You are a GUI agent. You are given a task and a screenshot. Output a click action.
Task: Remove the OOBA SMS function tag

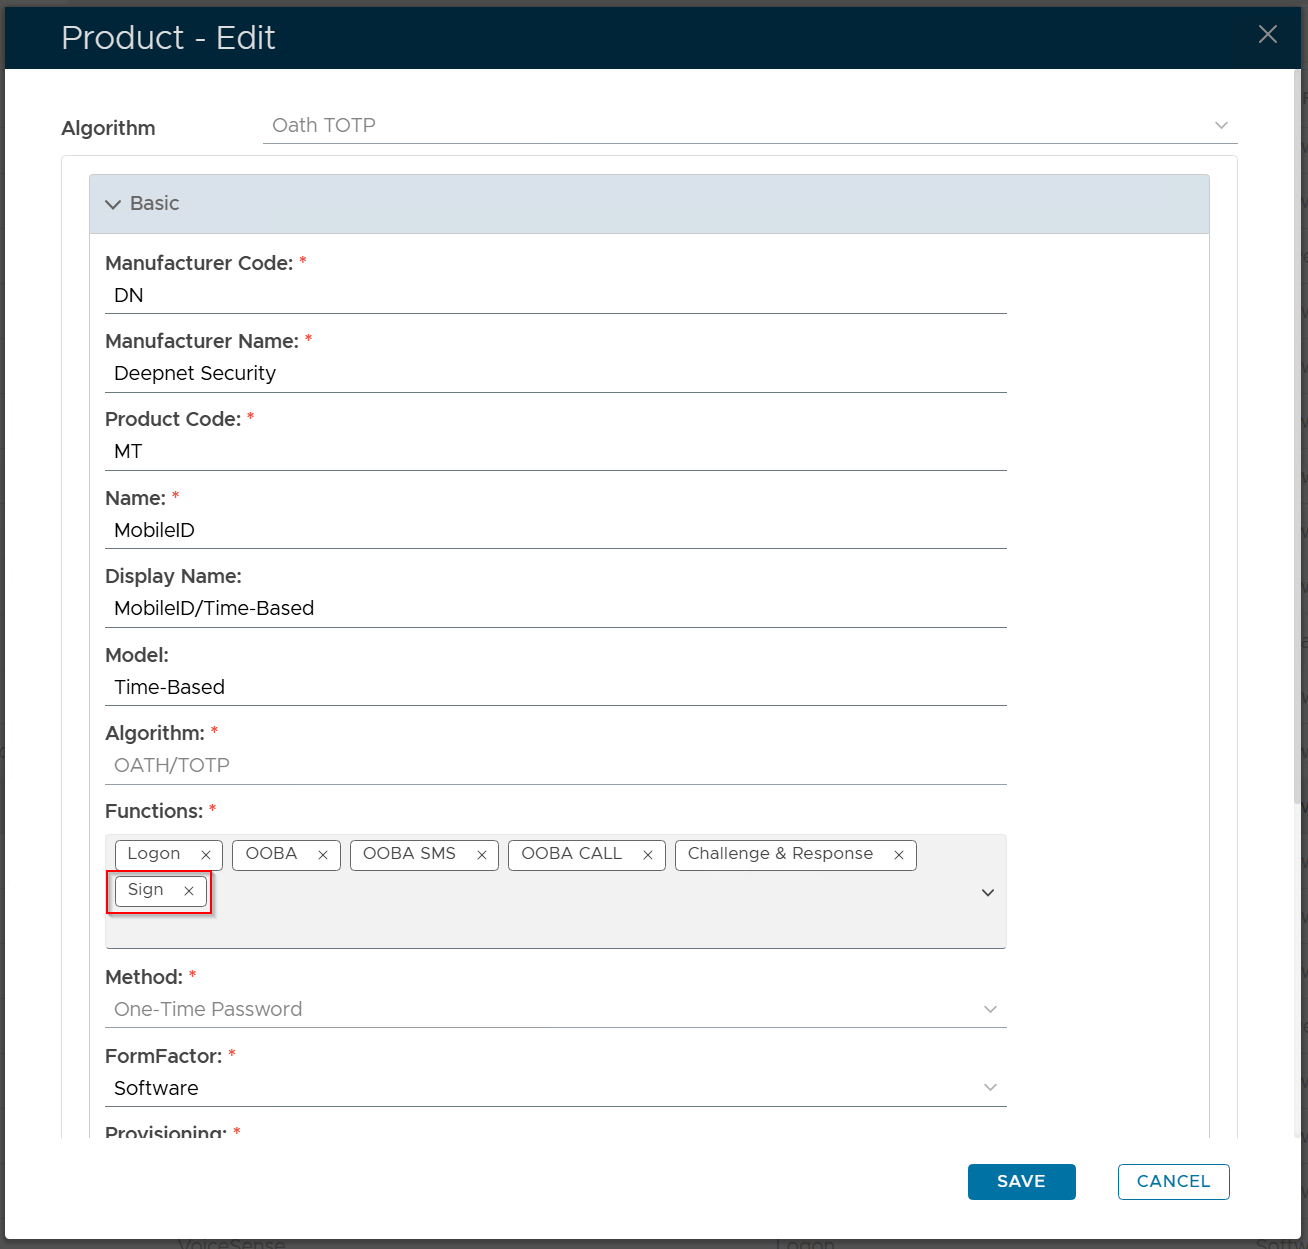pyautogui.click(x=482, y=855)
